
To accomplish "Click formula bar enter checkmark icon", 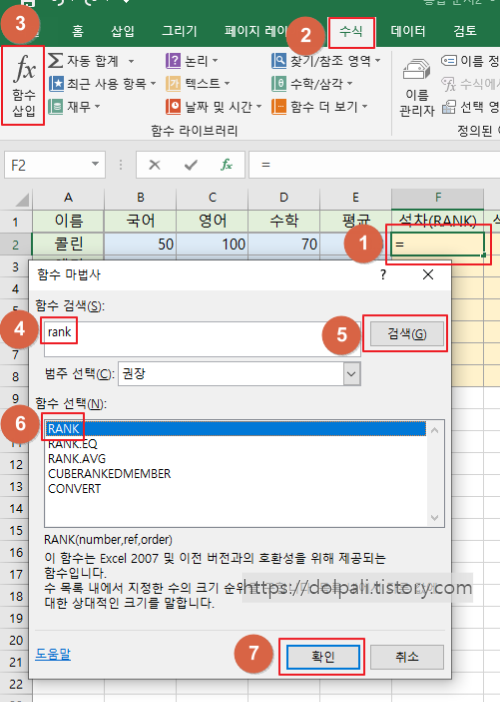I will (x=191, y=165).
